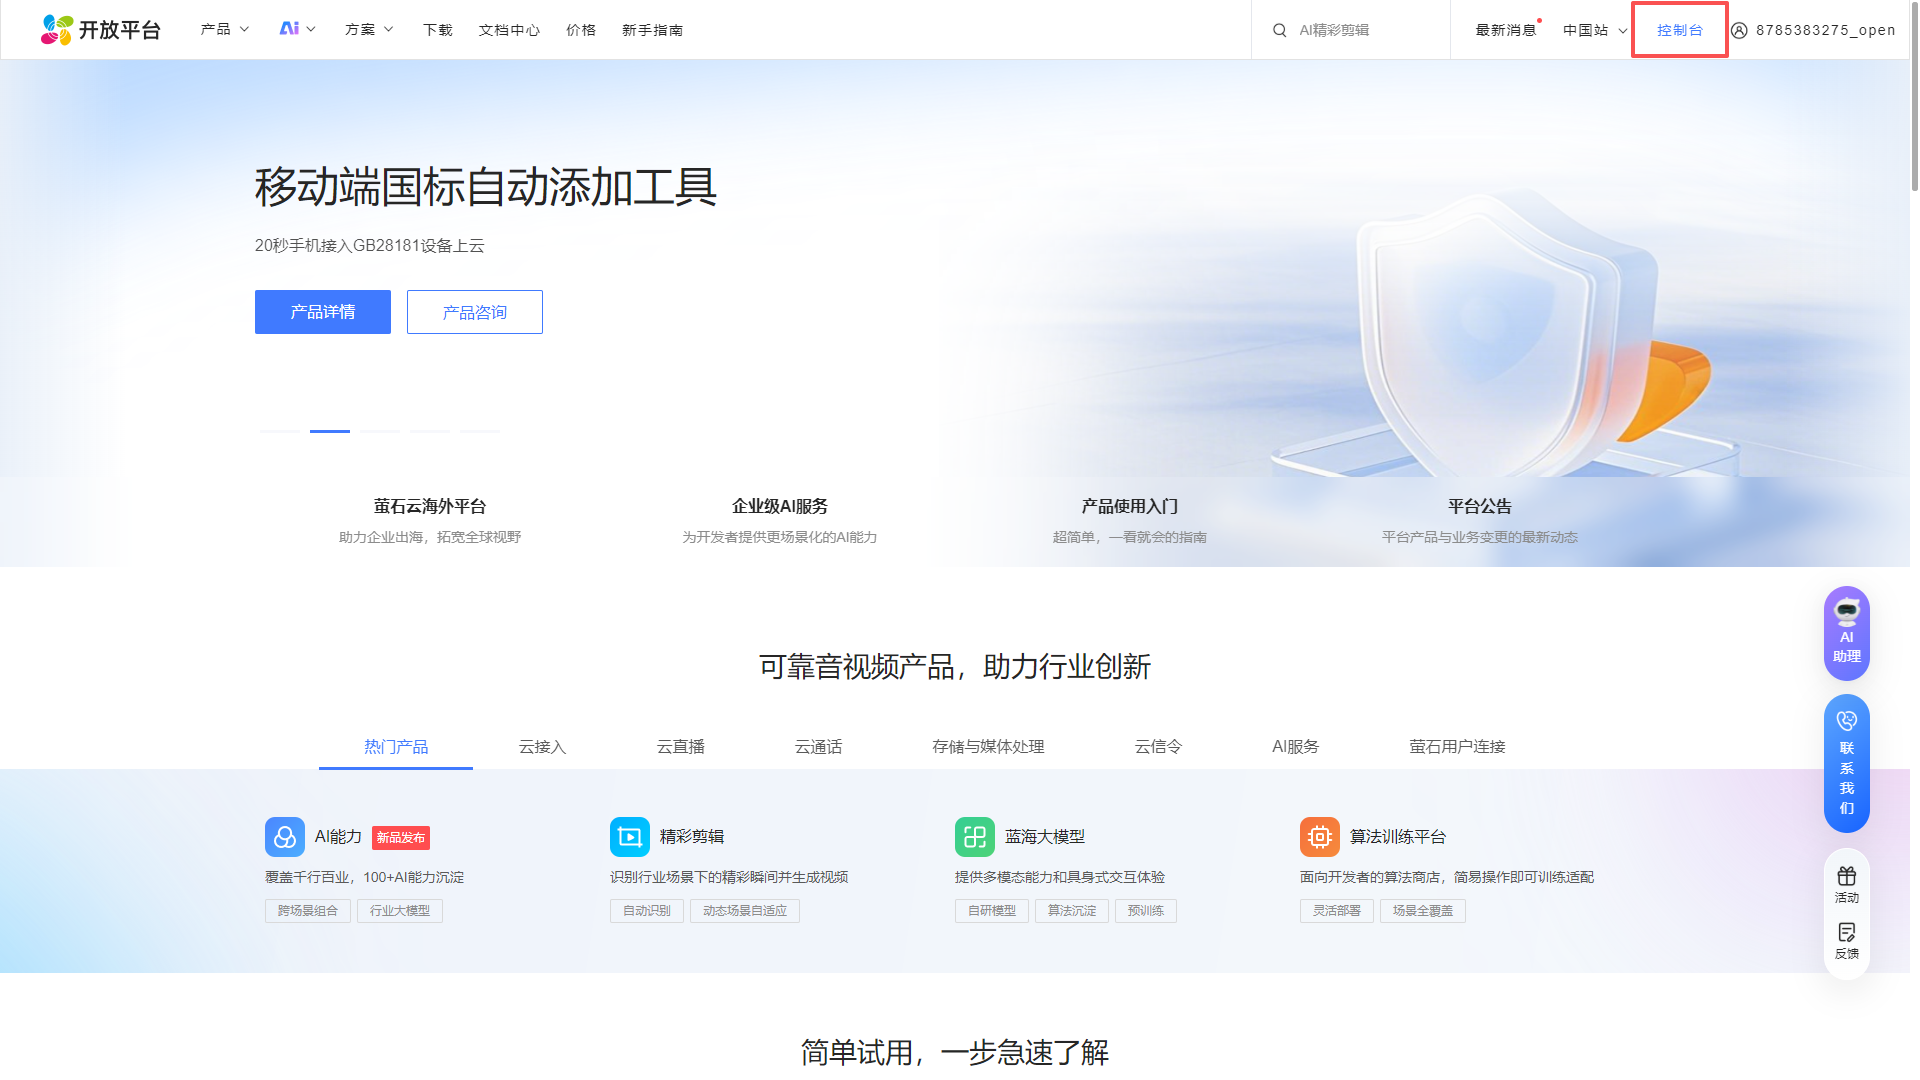Expand the 产品 dropdown menu
Image resolution: width=1920 pixels, height=1080 pixels.
coord(225,30)
